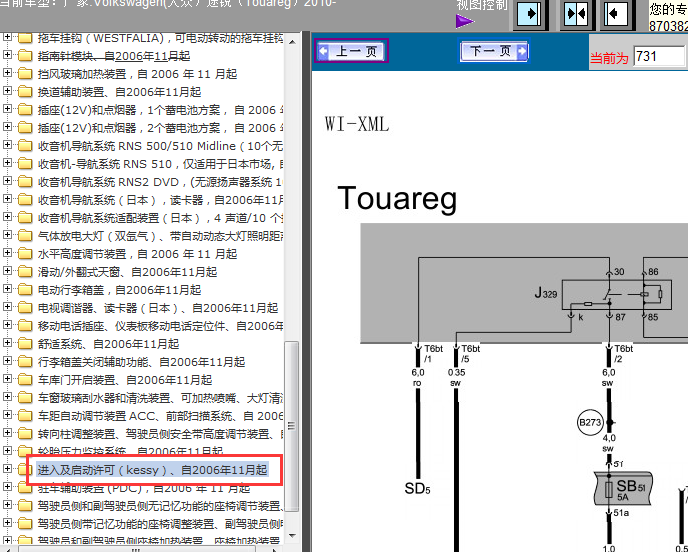688x552 pixels.
Task: Expand the 舒适系统 tree node
Action: [x=7, y=344]
